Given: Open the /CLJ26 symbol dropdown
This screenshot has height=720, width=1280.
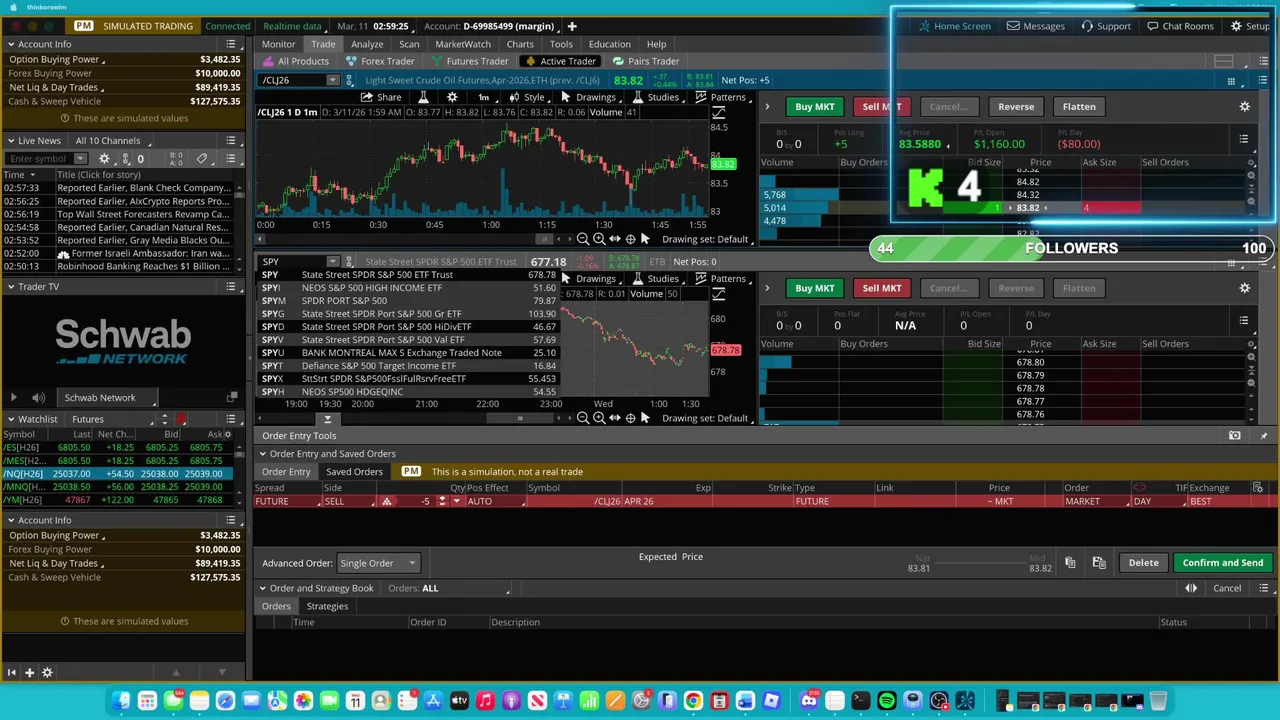Looking at the screenshot, I should tap(333, 80).
